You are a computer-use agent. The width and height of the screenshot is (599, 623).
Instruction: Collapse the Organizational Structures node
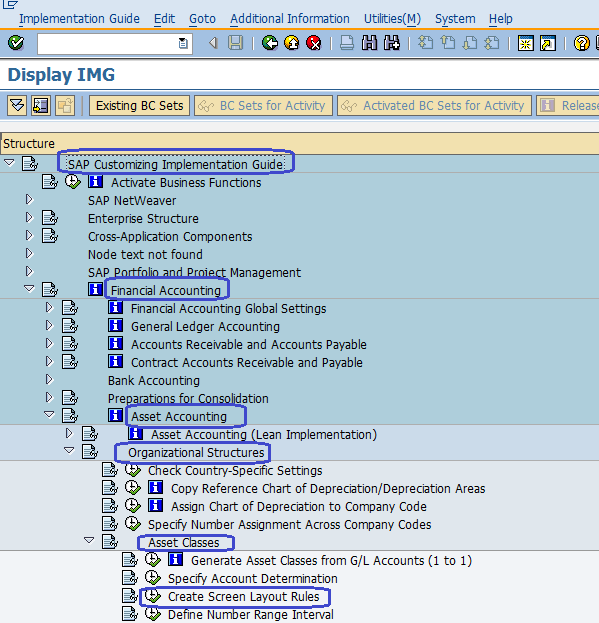click(69, 451)
